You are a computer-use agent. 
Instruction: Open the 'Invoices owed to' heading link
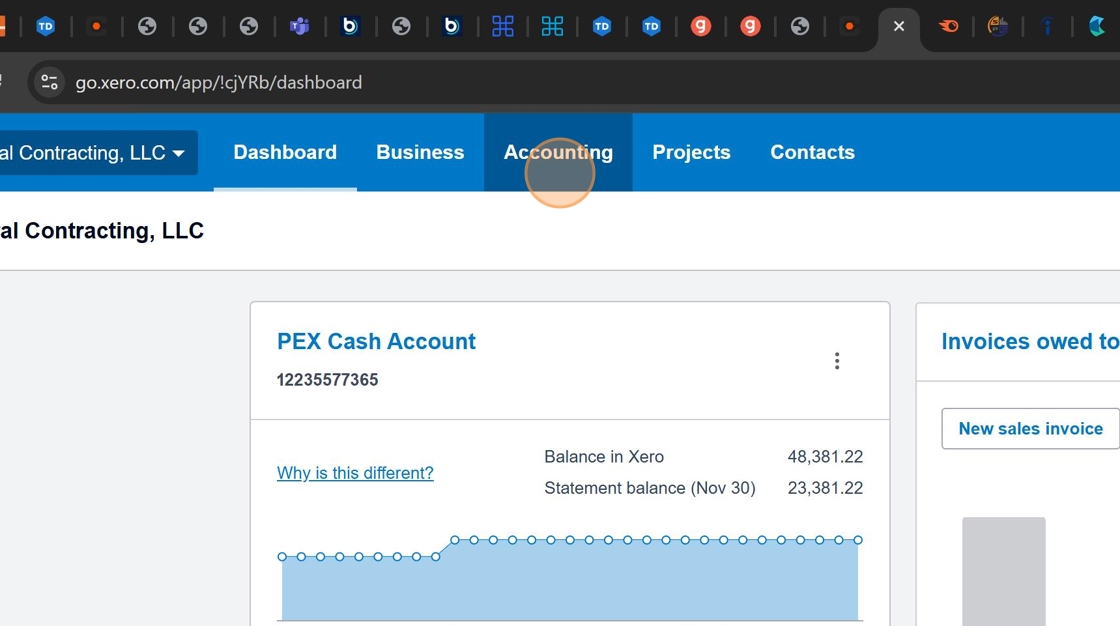tap(1030, 342)
